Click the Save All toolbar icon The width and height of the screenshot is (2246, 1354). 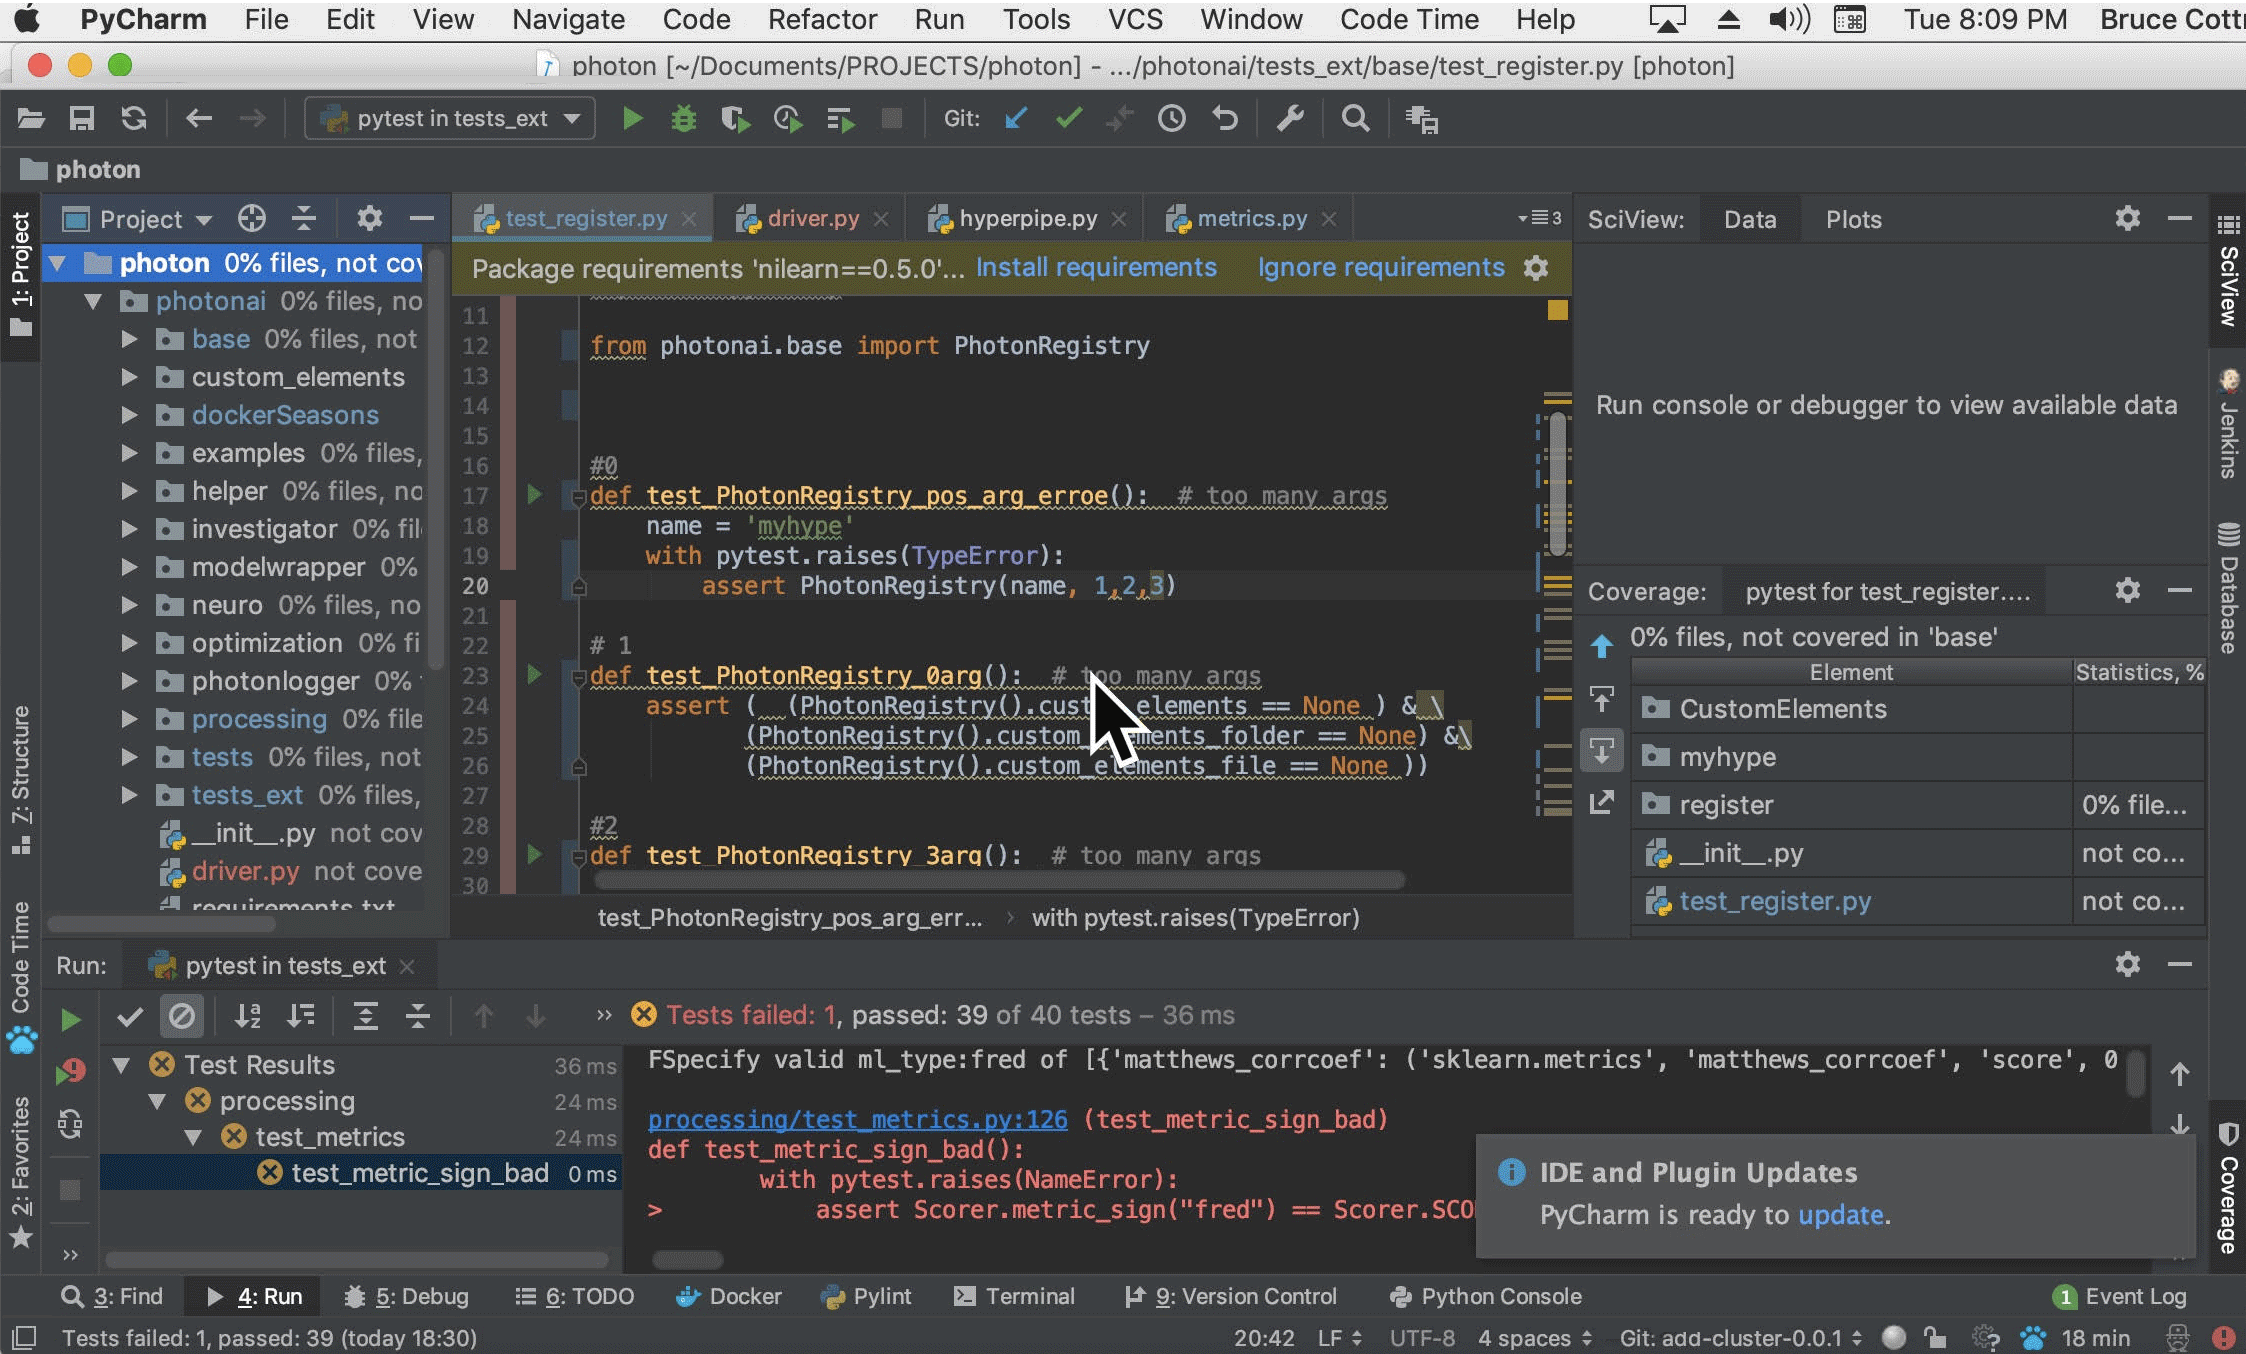point(82,119)
